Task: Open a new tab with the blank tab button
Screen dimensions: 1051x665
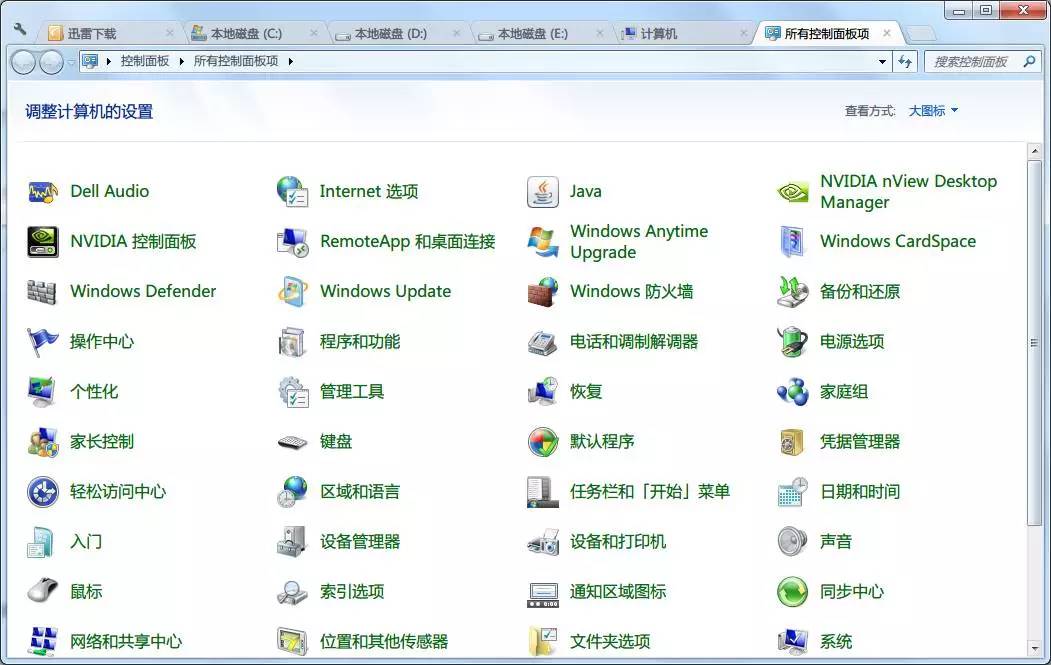Action: tap(921, 34)
